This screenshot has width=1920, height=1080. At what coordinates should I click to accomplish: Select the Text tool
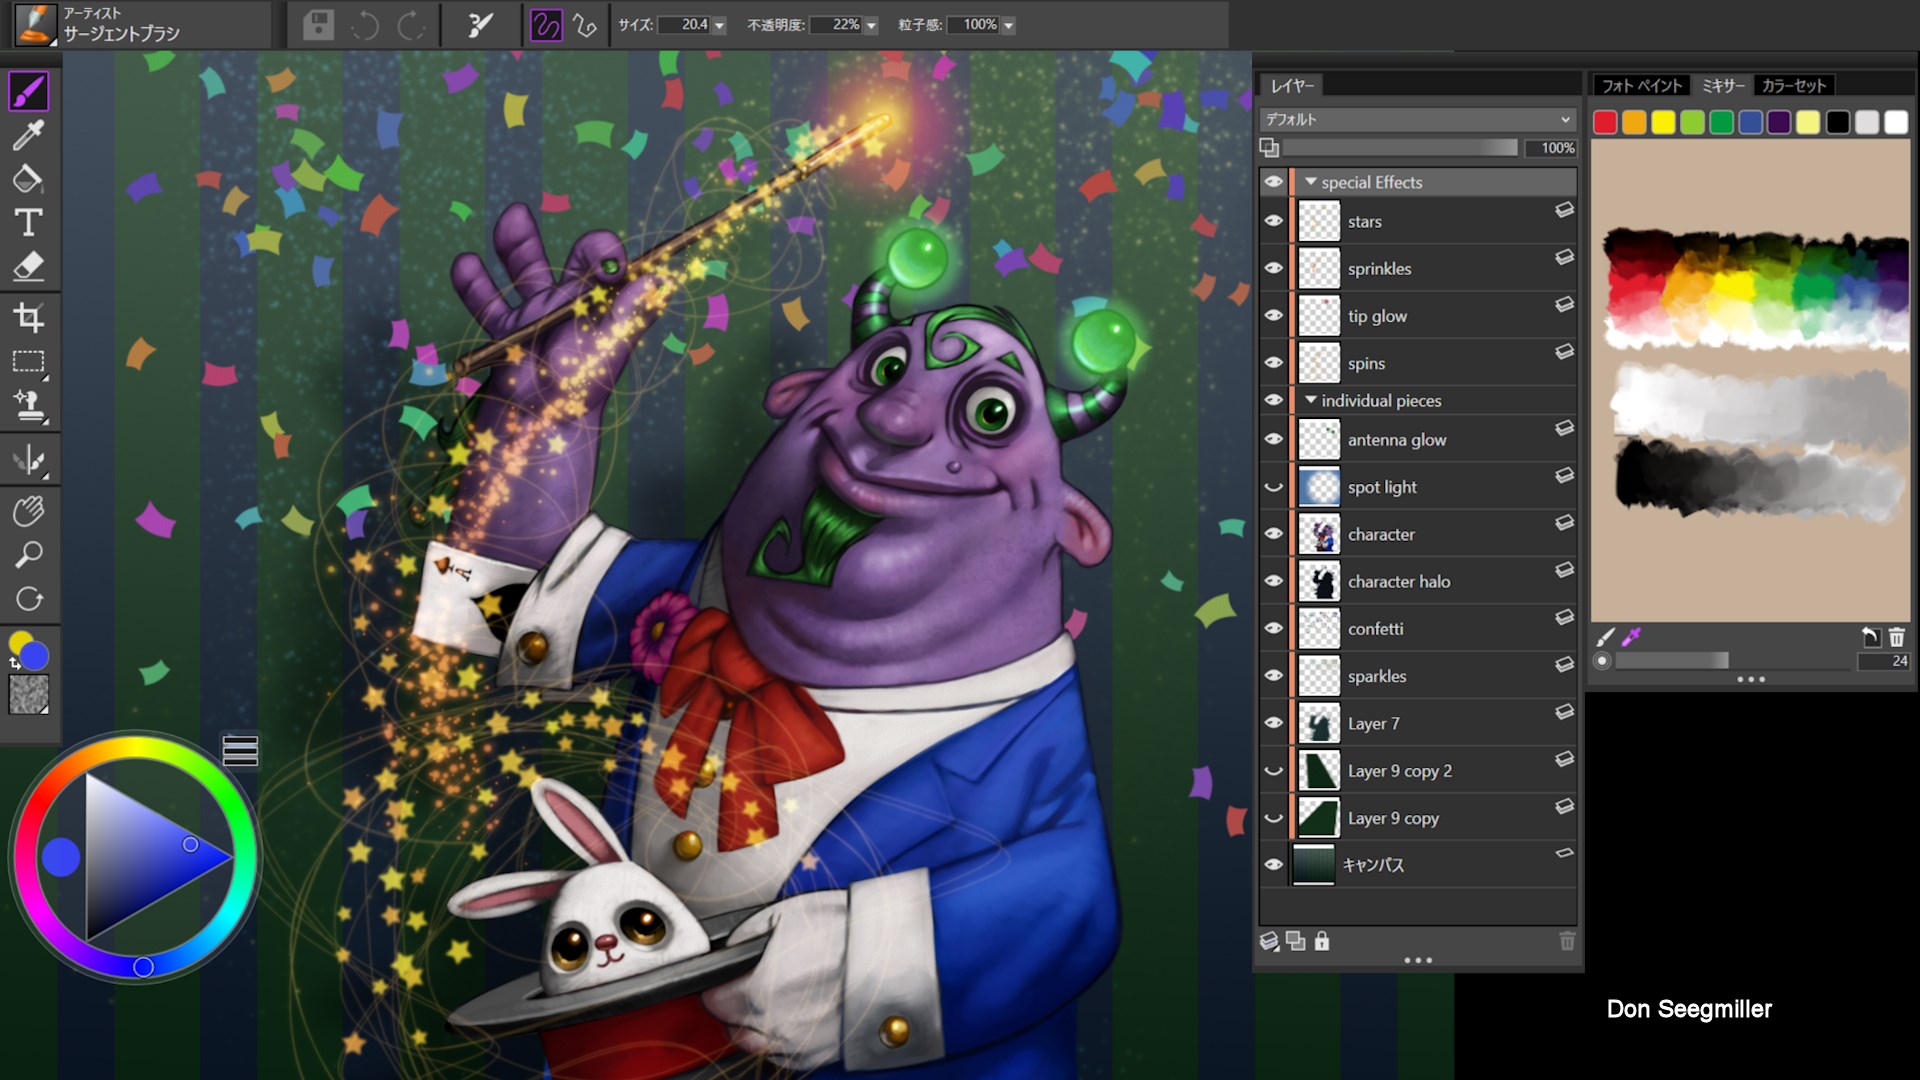click(x=28, y=222)
